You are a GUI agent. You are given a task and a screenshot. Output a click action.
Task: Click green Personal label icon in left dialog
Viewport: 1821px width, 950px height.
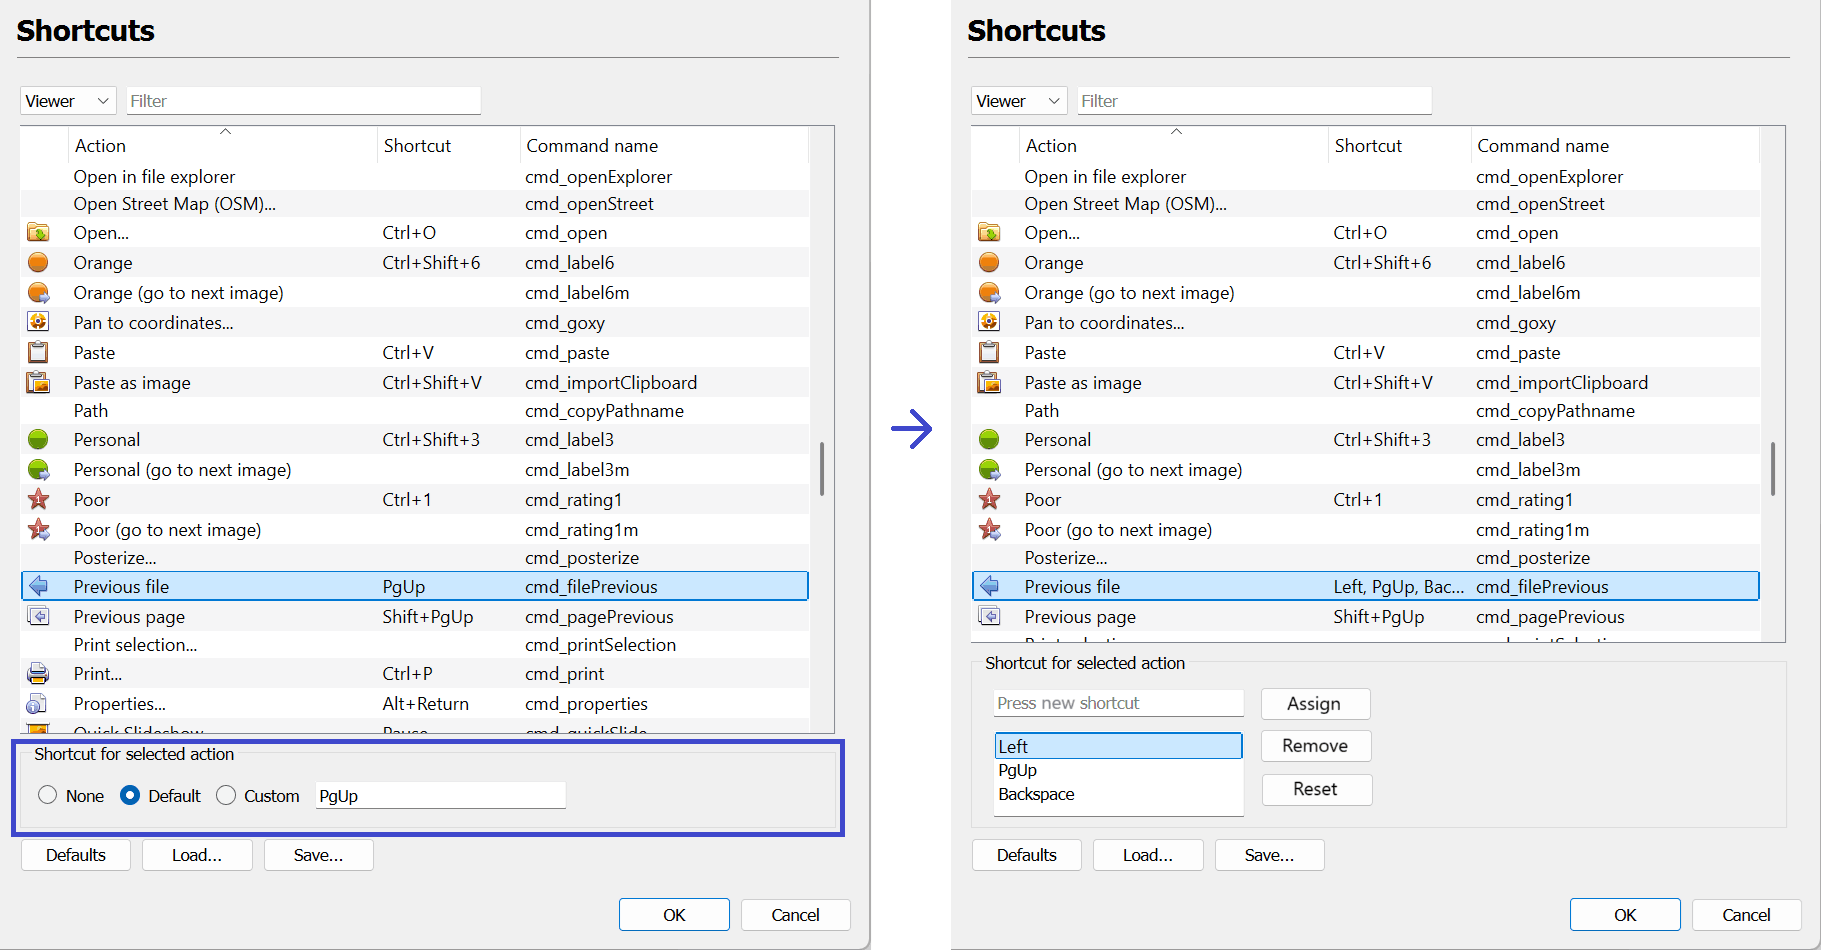[38, 439]
